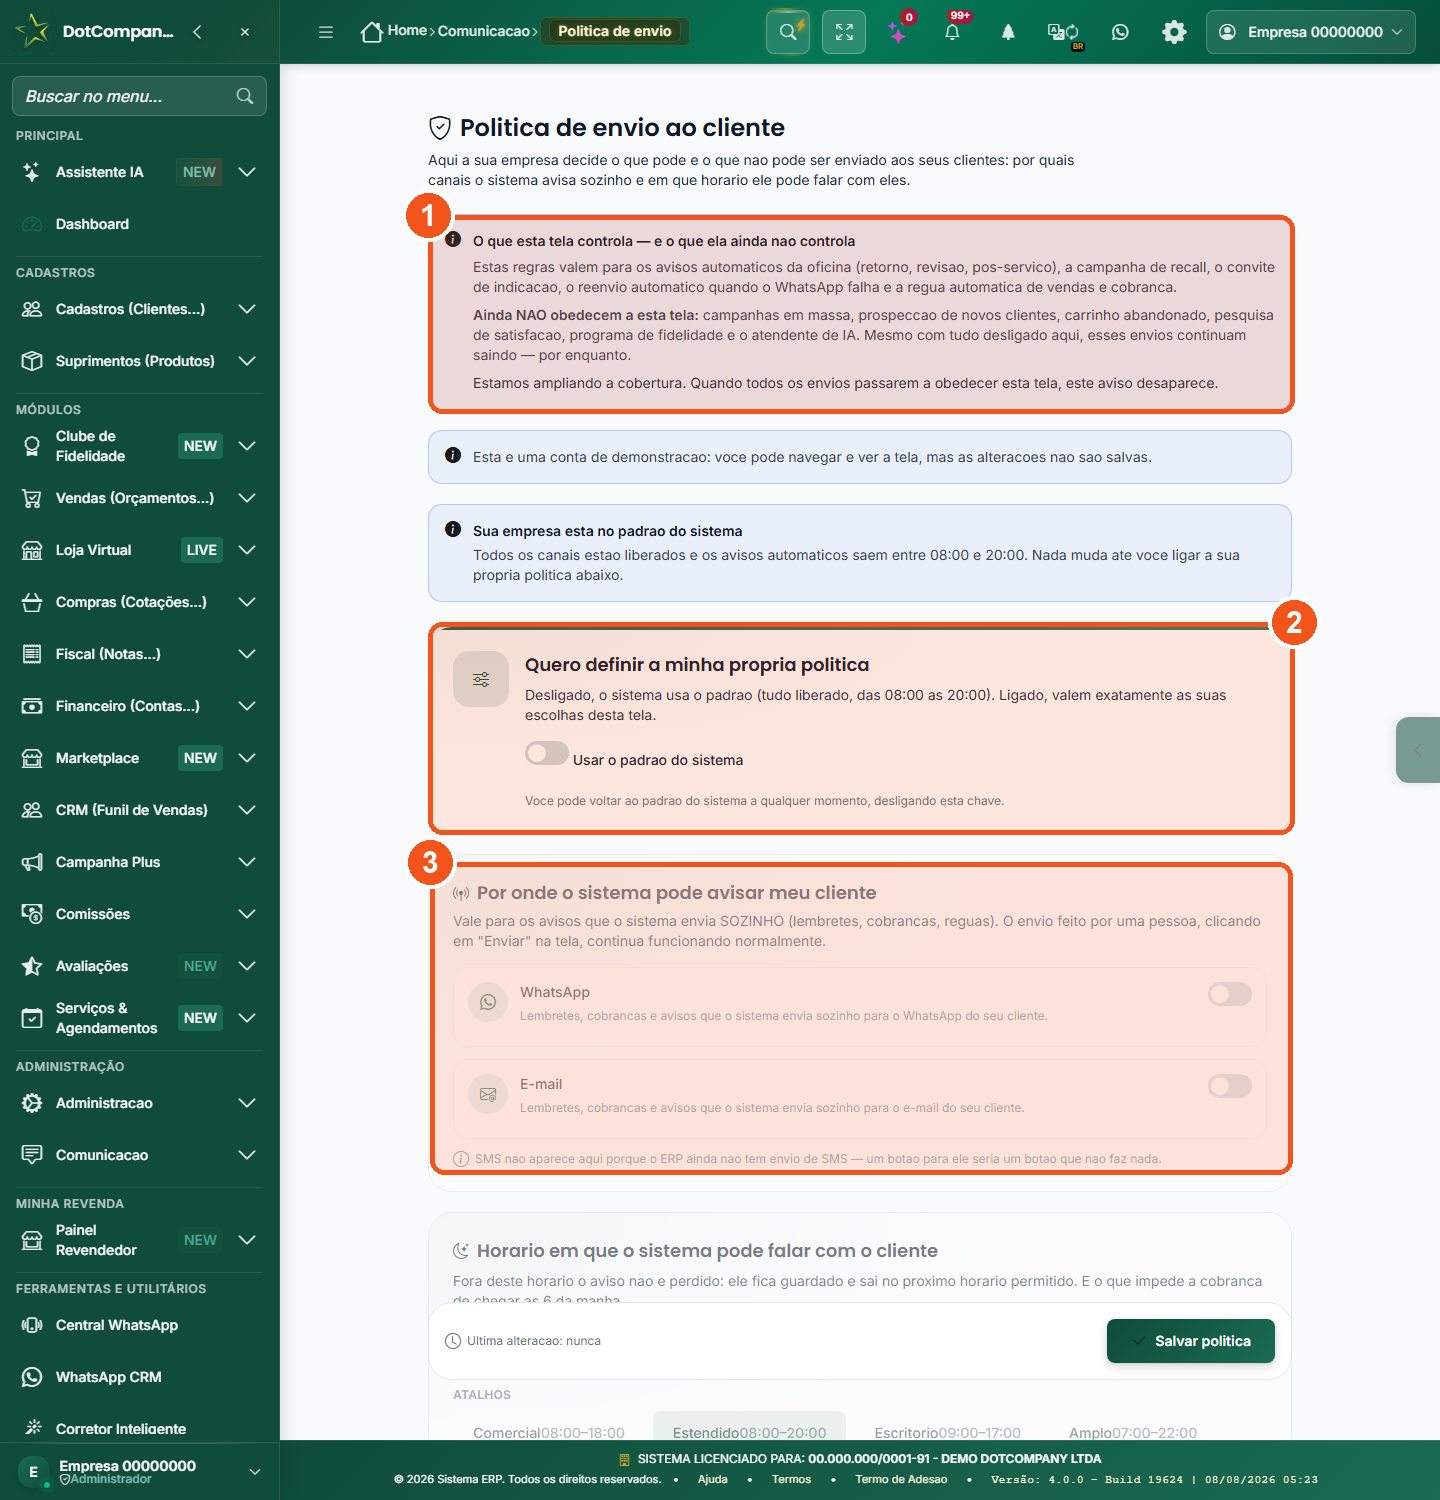Expand the Marketplace menu

point(247,758)
